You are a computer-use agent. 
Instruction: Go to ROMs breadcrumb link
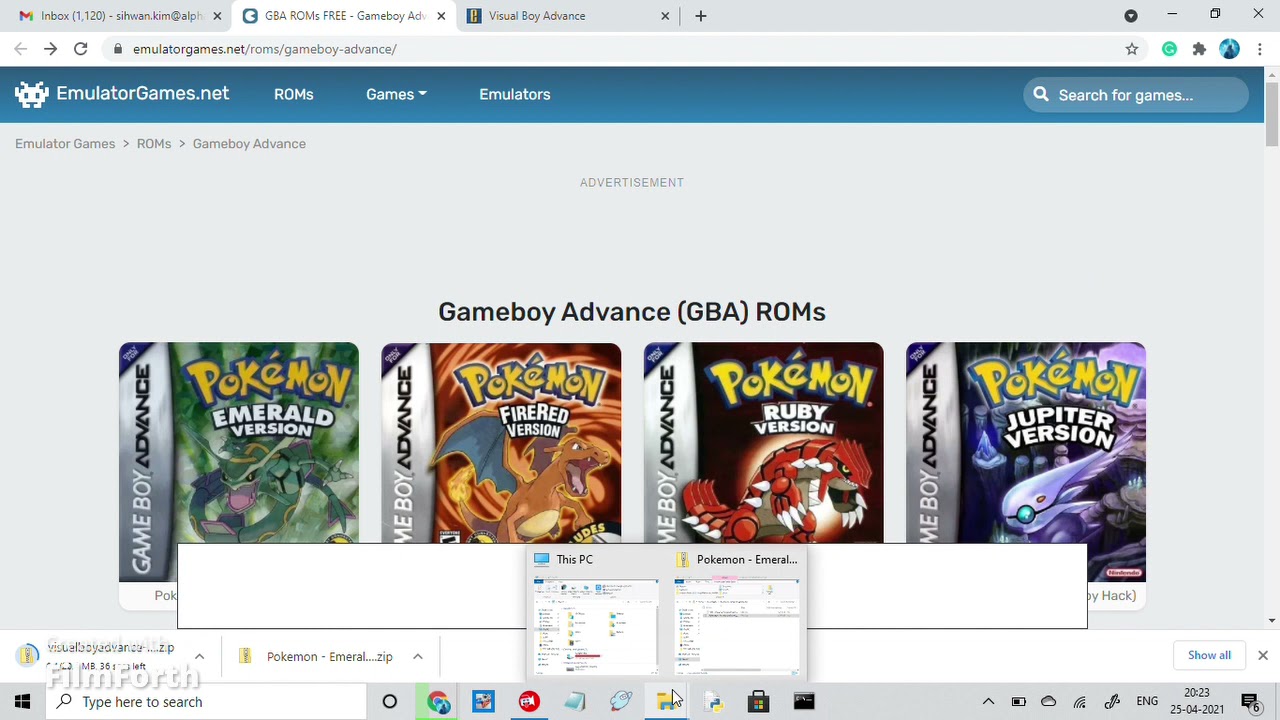click(x=154, y=144)
